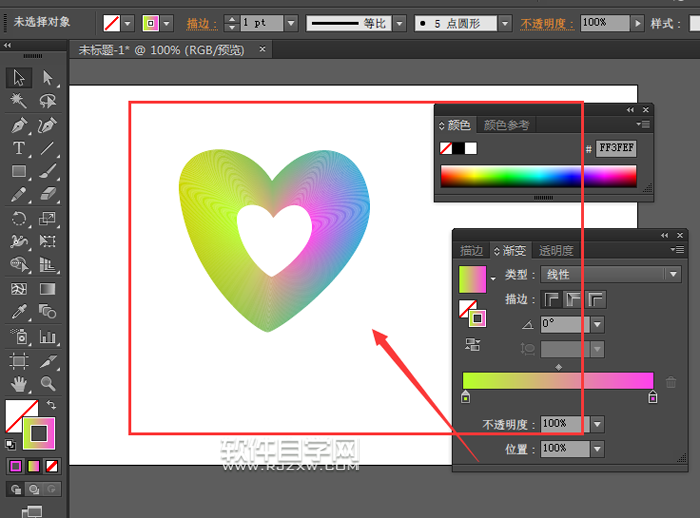Select the Gradient tool in toolbox
Viewport: 700px width, 518px height.
47,289
